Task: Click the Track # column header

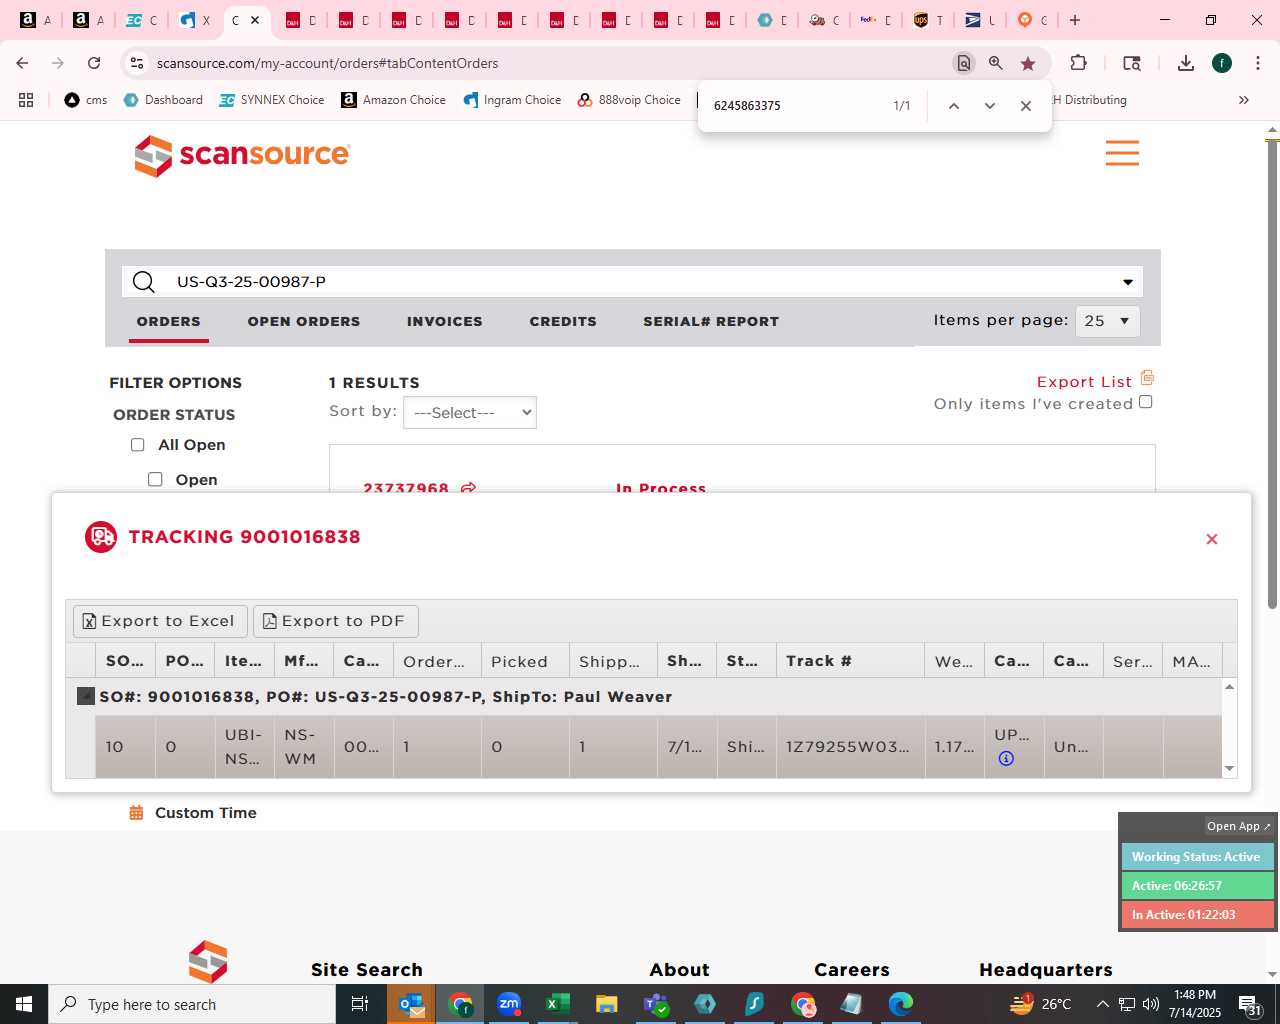Action: click(850, 661)
